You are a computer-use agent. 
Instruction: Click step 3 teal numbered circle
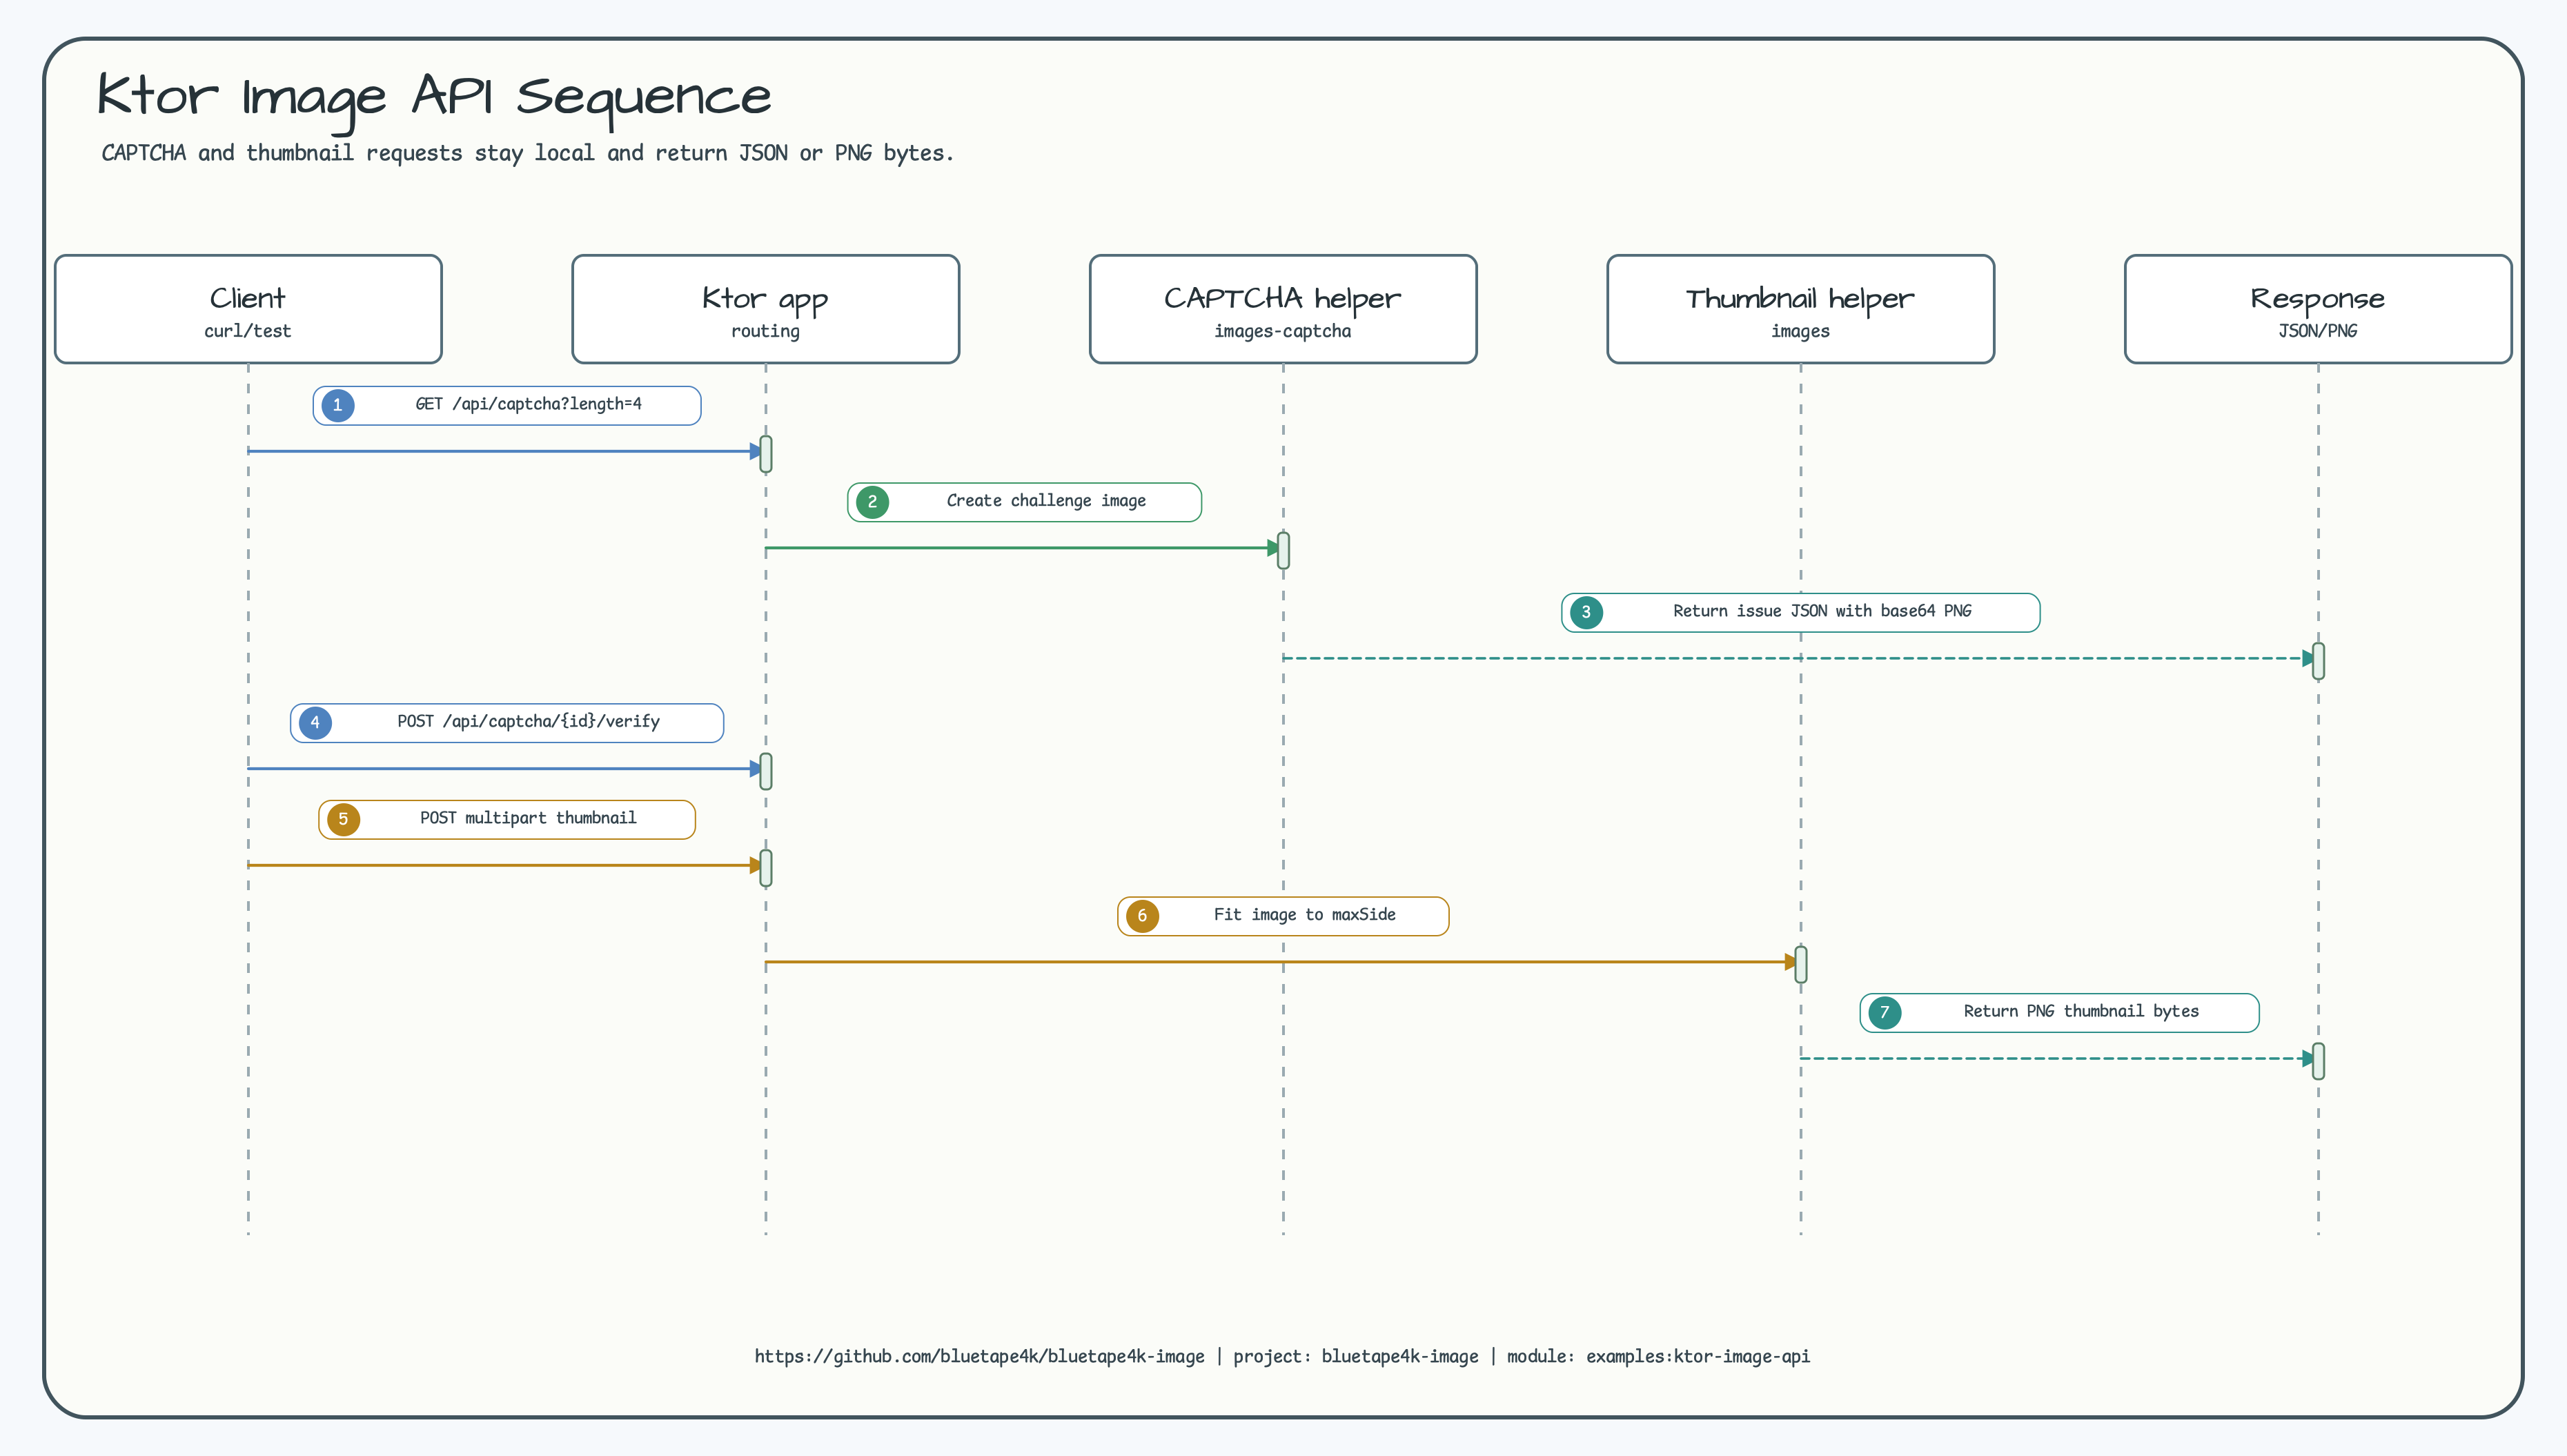[x=1586, y=612]
